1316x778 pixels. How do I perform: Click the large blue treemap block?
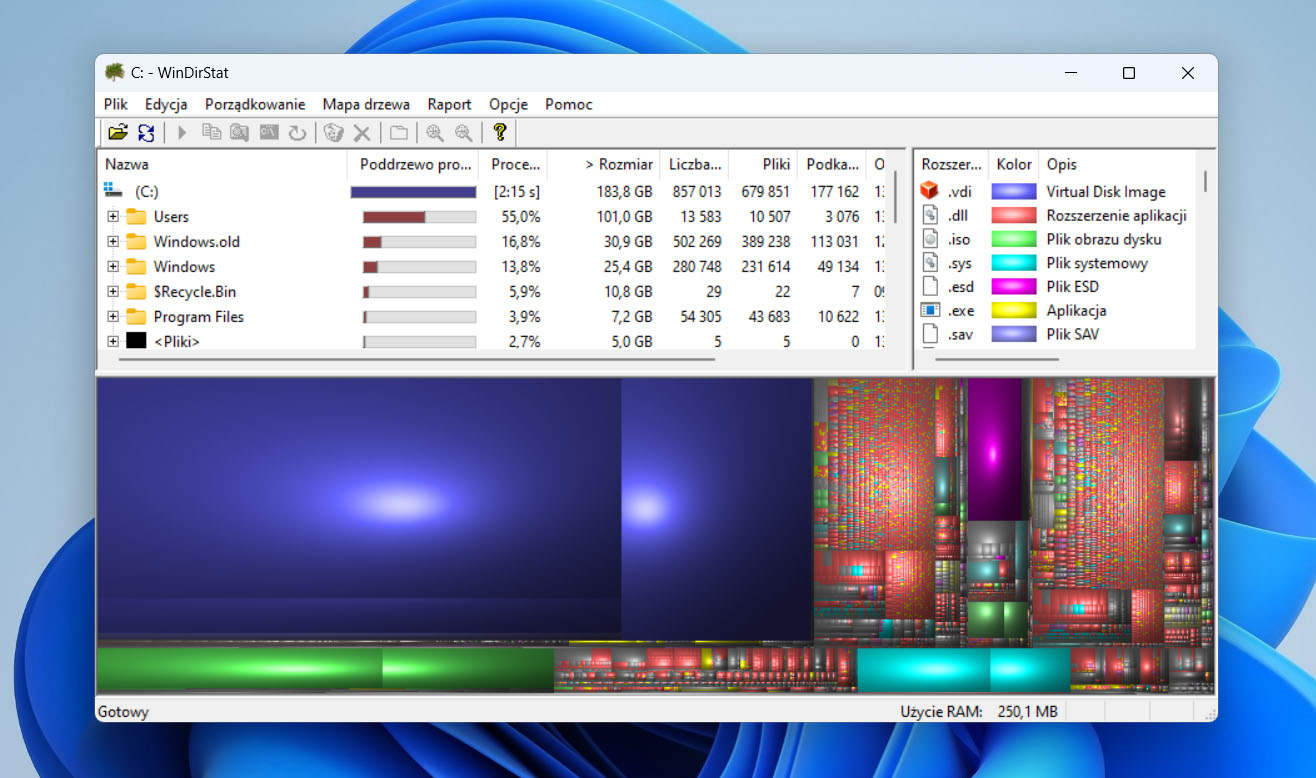click(x=358, y=500)
